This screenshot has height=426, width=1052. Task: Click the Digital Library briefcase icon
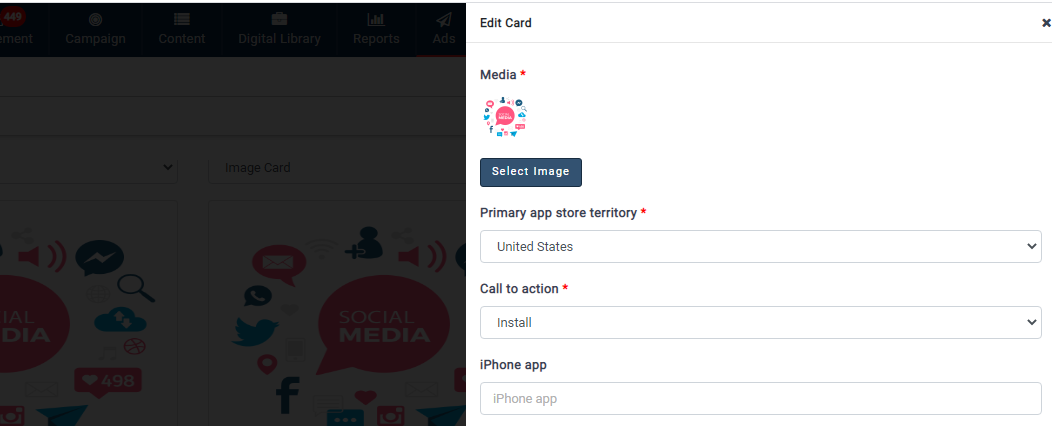279,20
